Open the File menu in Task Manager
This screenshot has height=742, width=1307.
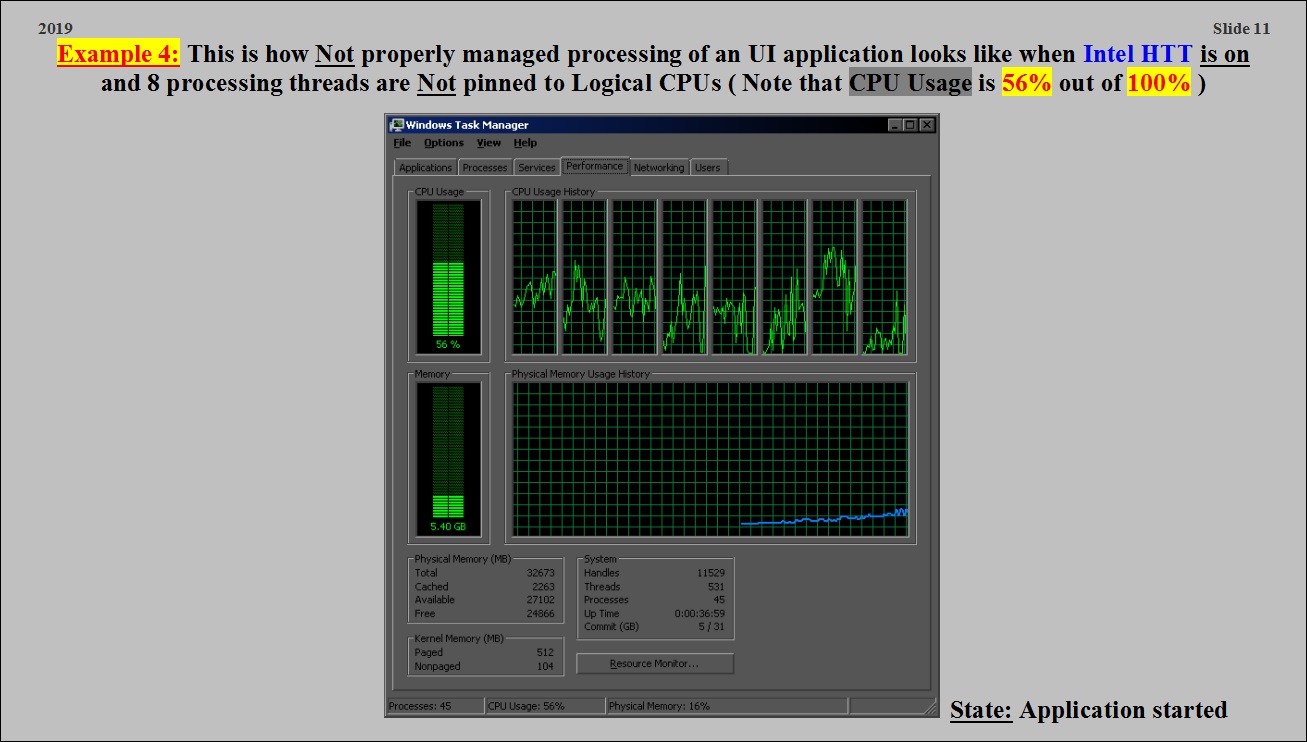(x=402, y=143)
